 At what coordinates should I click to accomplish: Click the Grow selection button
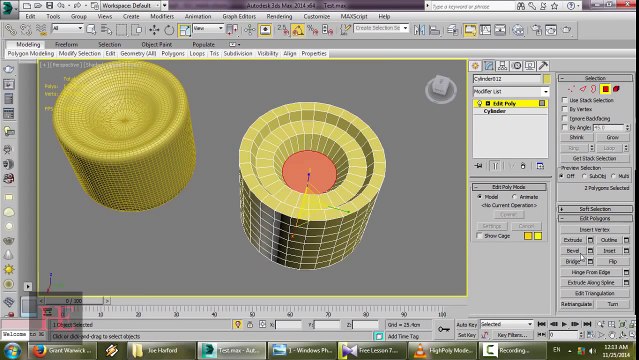[x=612, y=137]
